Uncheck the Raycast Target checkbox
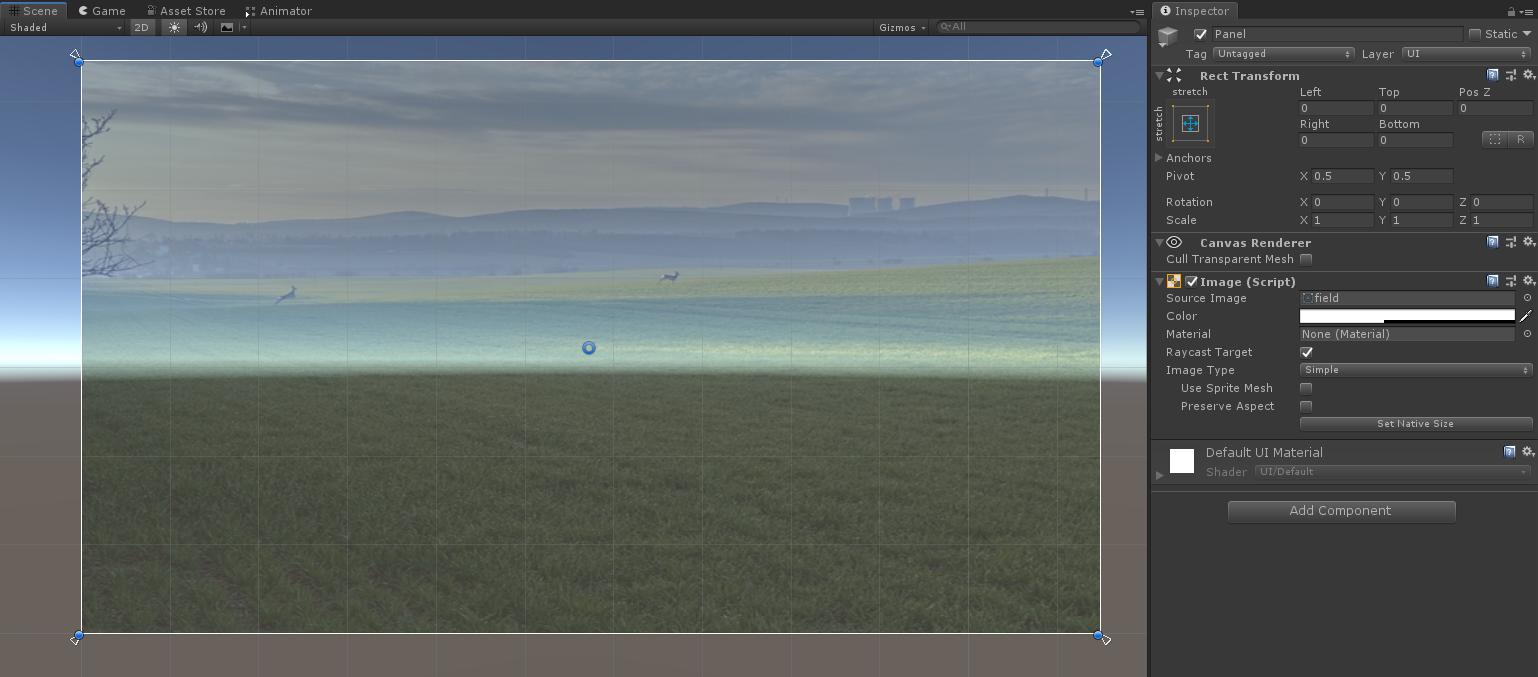 [x=1306, y=352]
